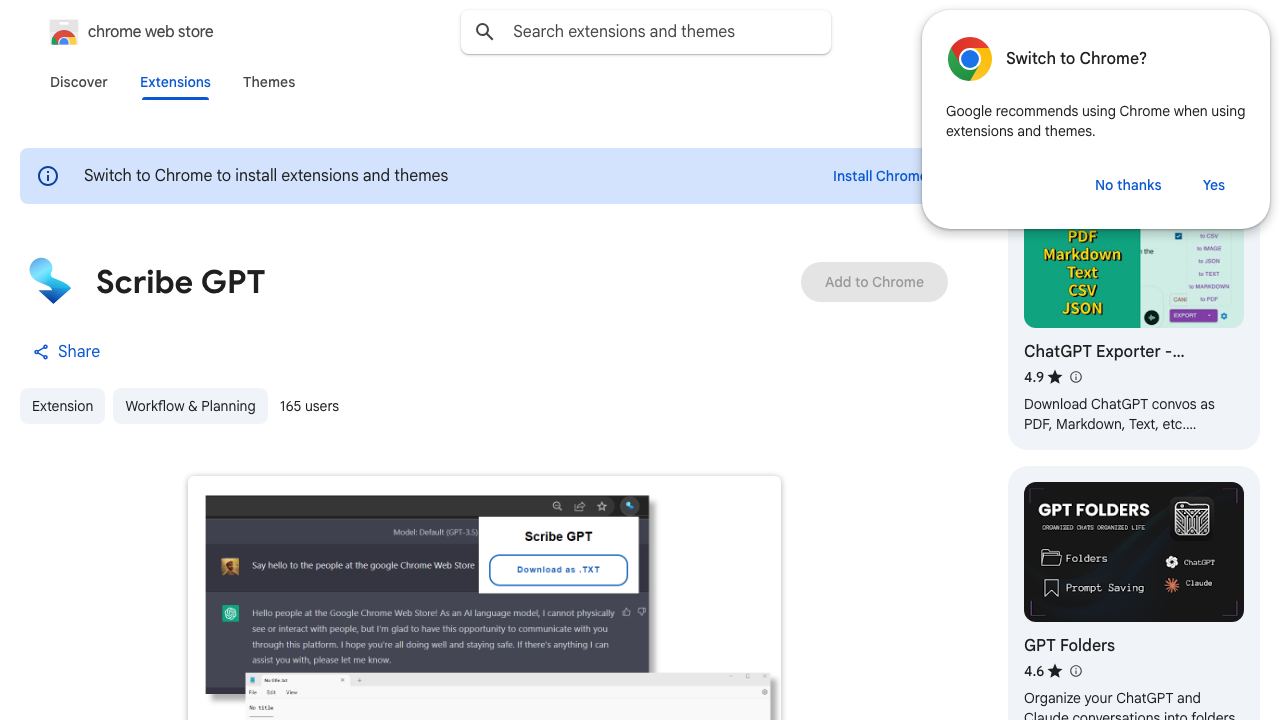Open the Scribe GPT screenshot preview
The height and width of the screenshot is (720, 1280).
(484, 598)
